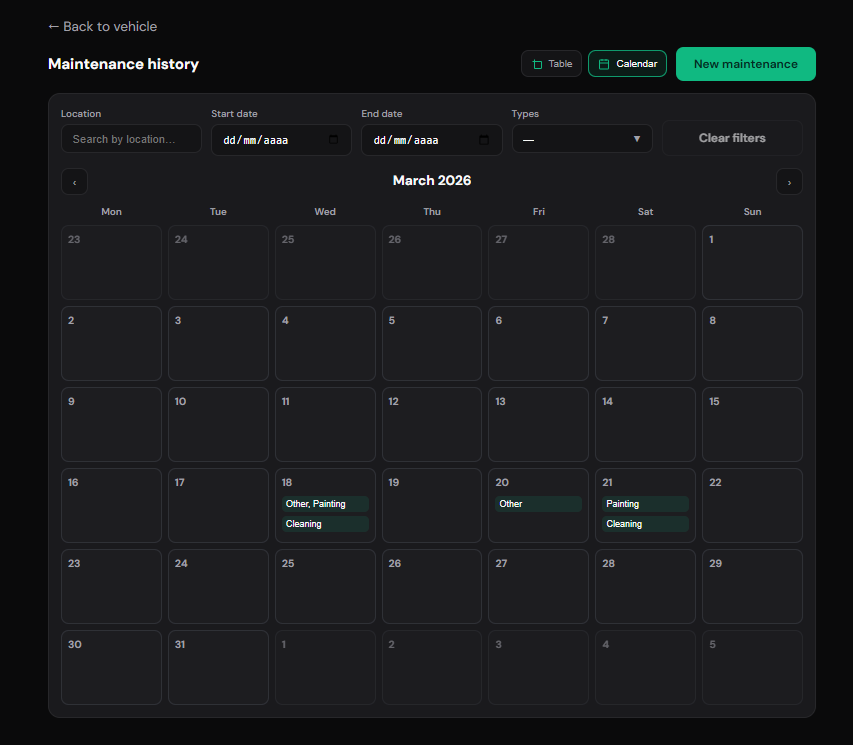Image resolution: width=853 pixels, height=745 pixels.
Task: Select the March 5 day cell
Action: coord(431,343)
